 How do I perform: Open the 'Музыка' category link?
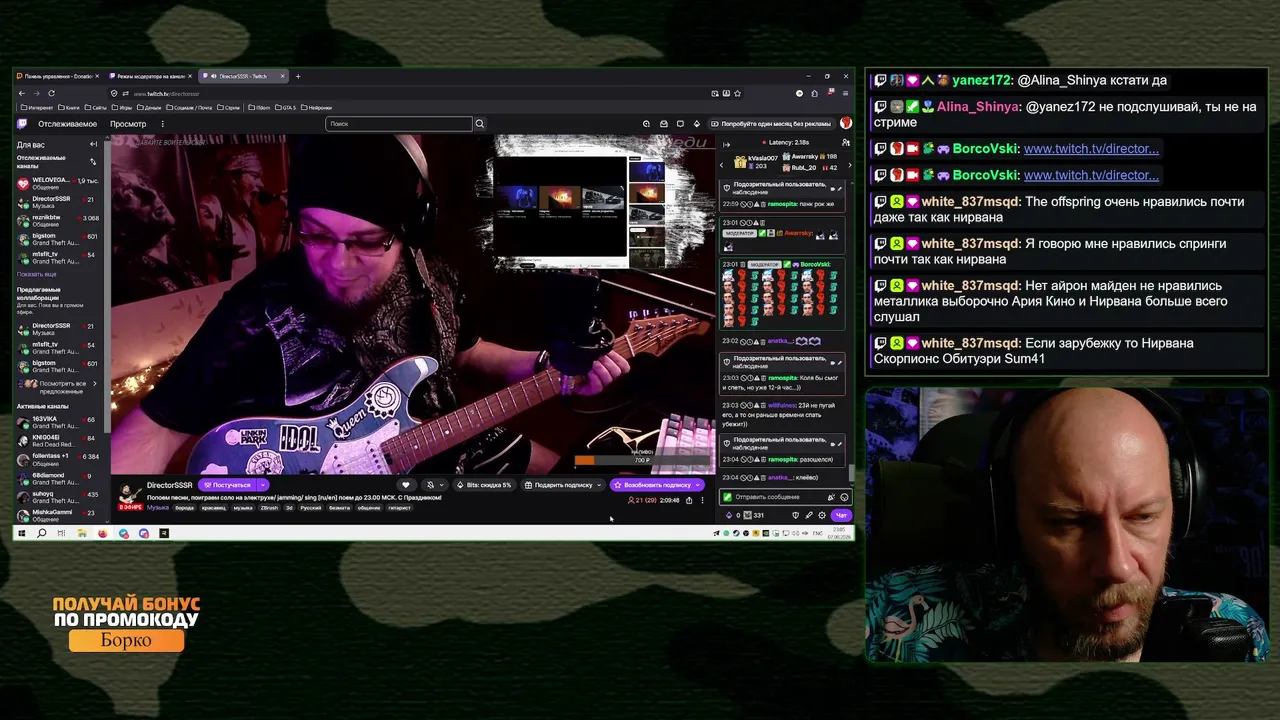click(x=158, y=508)
